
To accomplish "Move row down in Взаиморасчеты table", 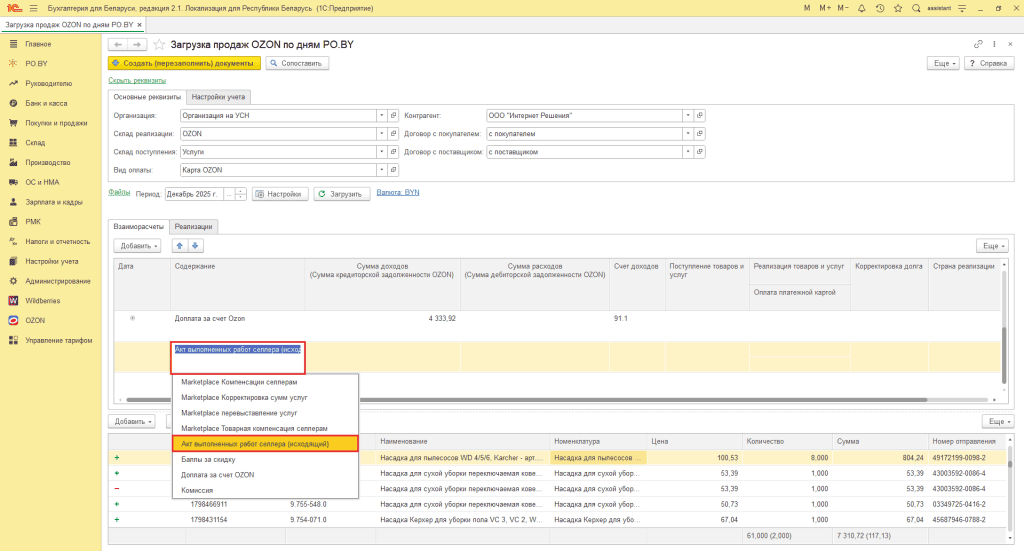I will [x=195, y=245].
